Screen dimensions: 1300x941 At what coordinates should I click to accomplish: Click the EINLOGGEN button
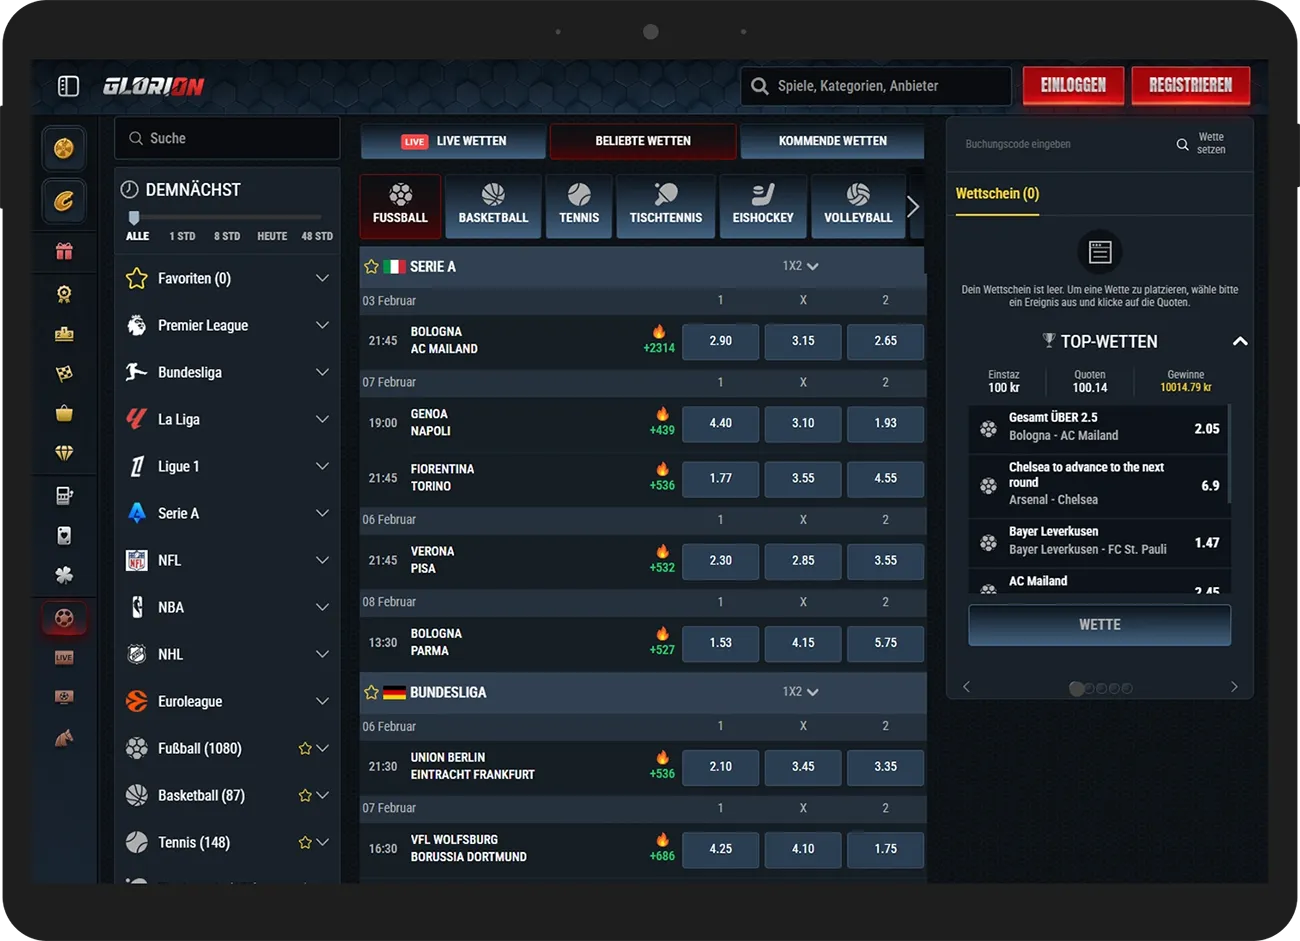pos(1073,86)
